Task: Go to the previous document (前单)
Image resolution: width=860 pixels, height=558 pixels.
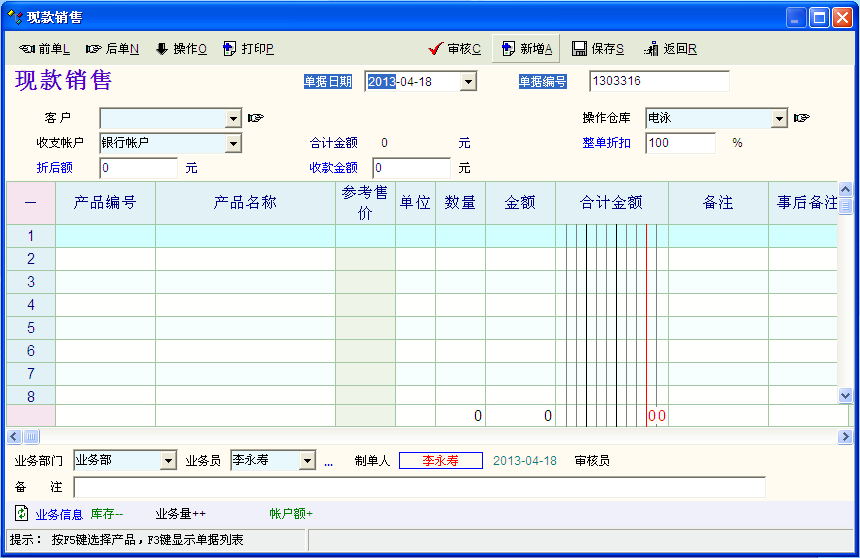Action: point(44,49)
